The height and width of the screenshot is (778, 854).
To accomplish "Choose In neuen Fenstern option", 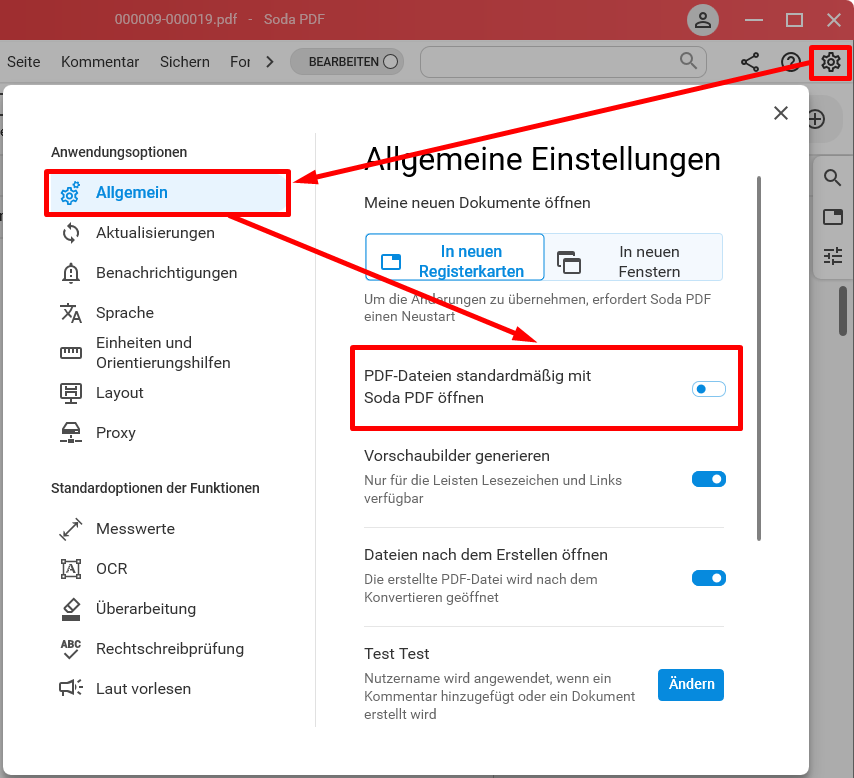I will 633,257.
